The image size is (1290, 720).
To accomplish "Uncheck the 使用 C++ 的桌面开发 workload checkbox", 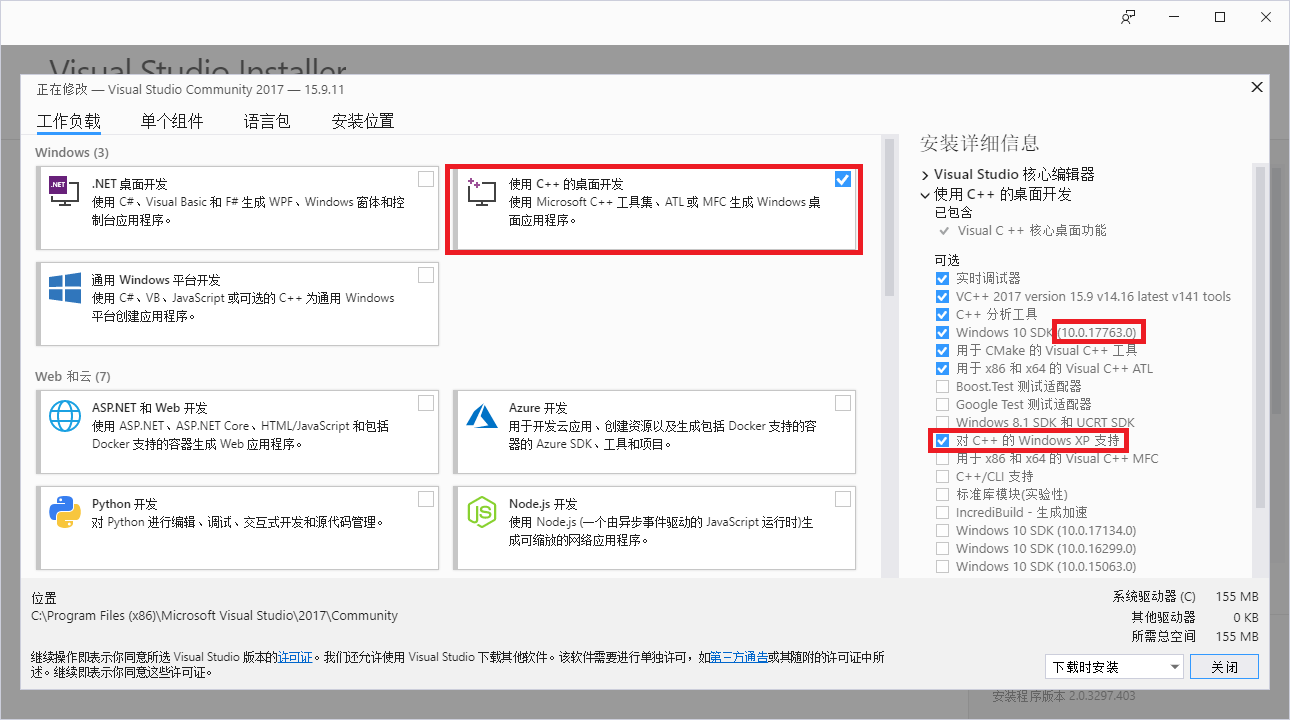I will [843, 179].
